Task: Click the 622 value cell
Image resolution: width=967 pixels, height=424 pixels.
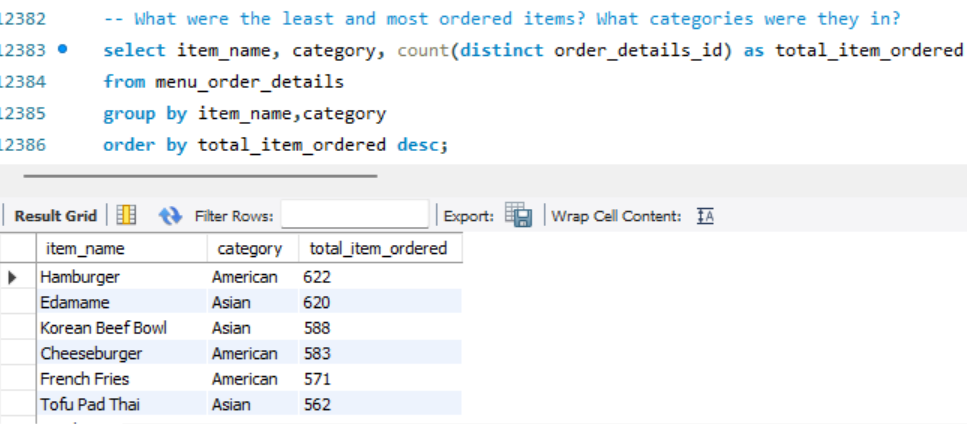Action: 380,277
